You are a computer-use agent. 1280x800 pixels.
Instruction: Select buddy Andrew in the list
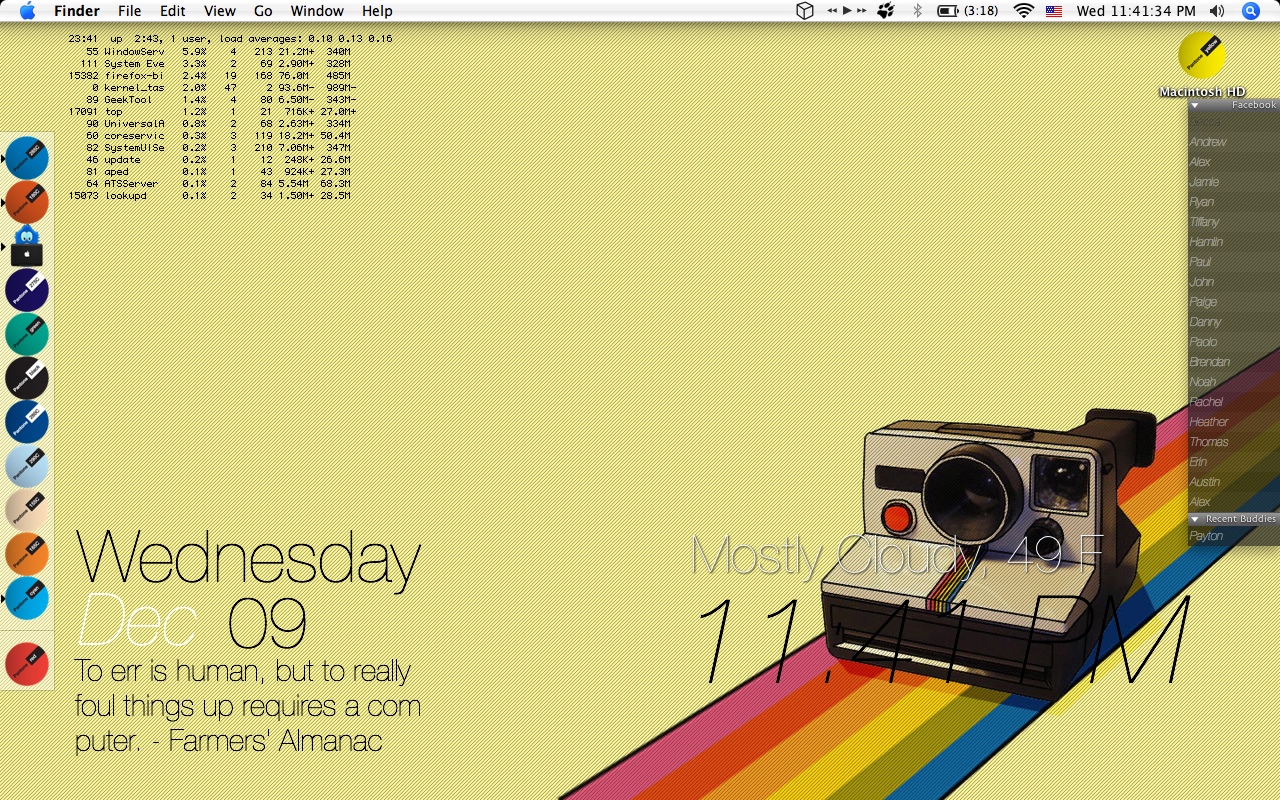pos(1234,142)
